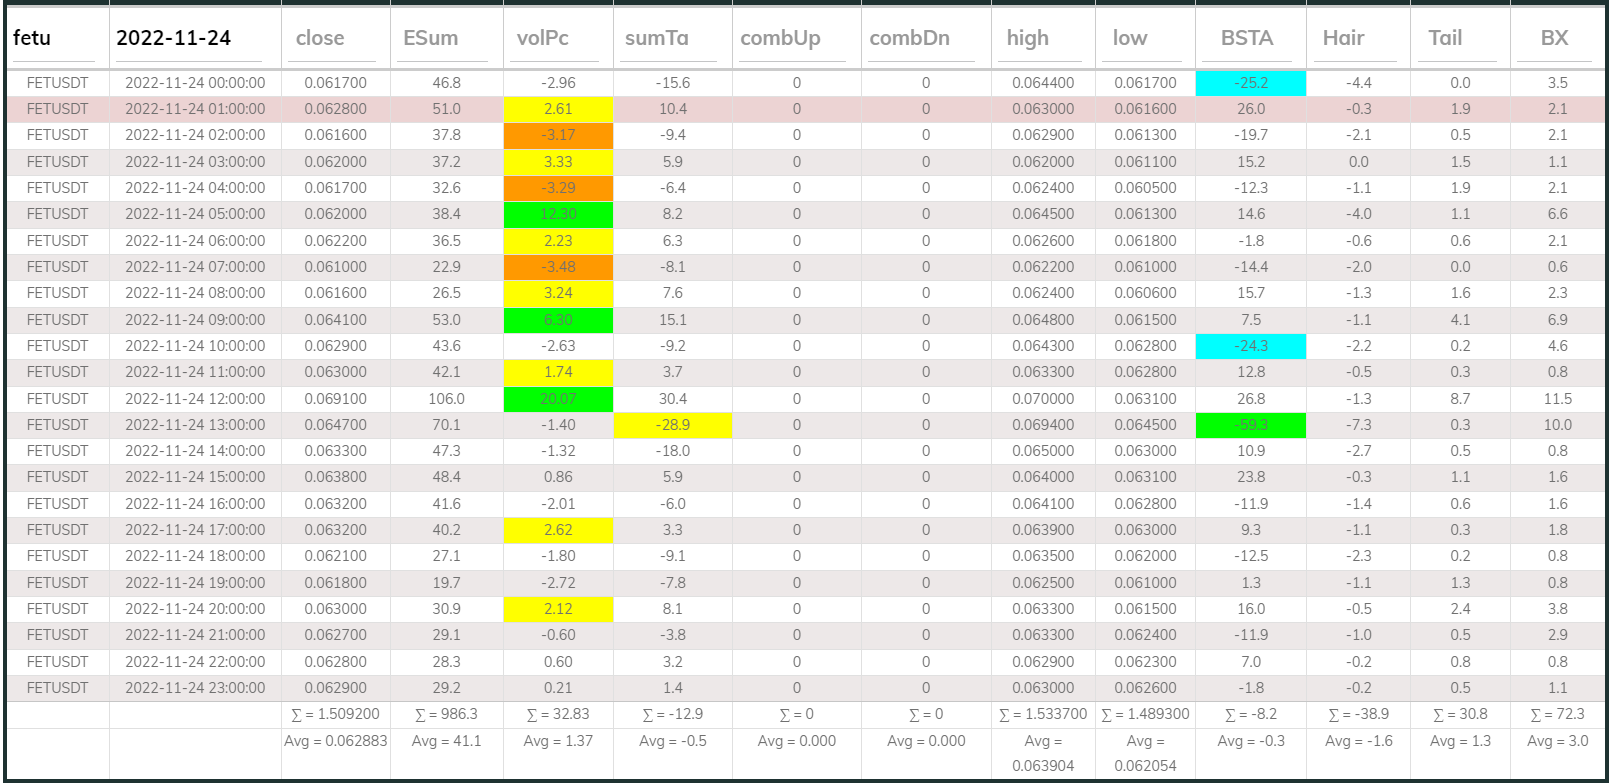Screen dimensions: 1611x783
Task: Select the orange -3.48 volPc cell
Action: pyautogui.click(x=558, y=267)
